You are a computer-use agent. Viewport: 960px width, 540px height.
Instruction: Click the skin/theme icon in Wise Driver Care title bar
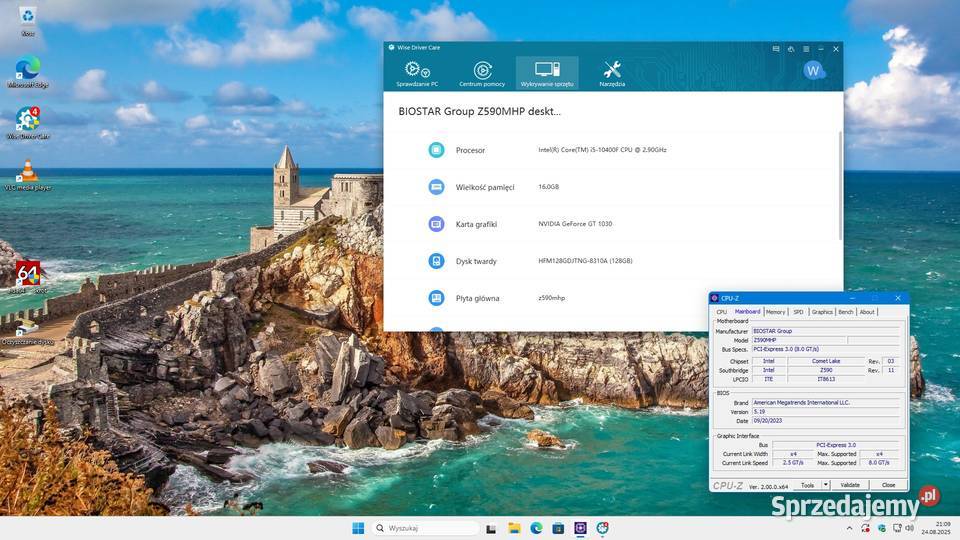[x=791, y=48]
